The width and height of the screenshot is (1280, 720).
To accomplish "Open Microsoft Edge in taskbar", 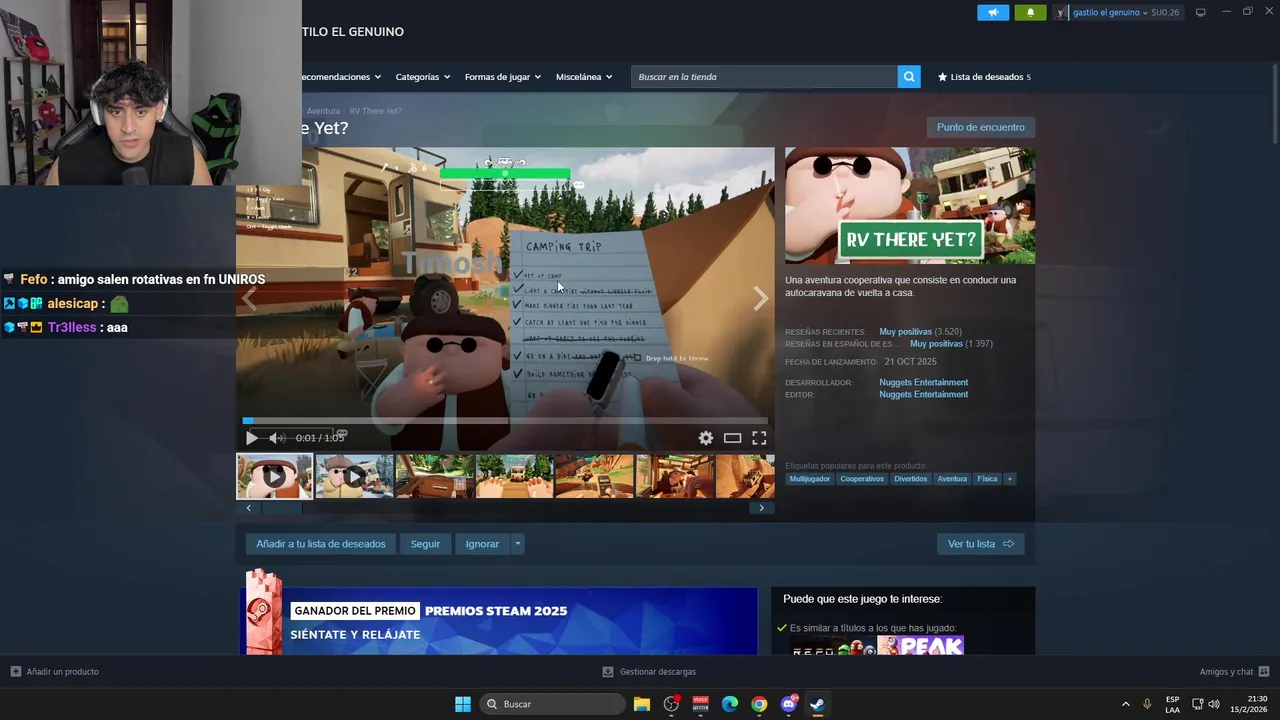I will 730,704.
